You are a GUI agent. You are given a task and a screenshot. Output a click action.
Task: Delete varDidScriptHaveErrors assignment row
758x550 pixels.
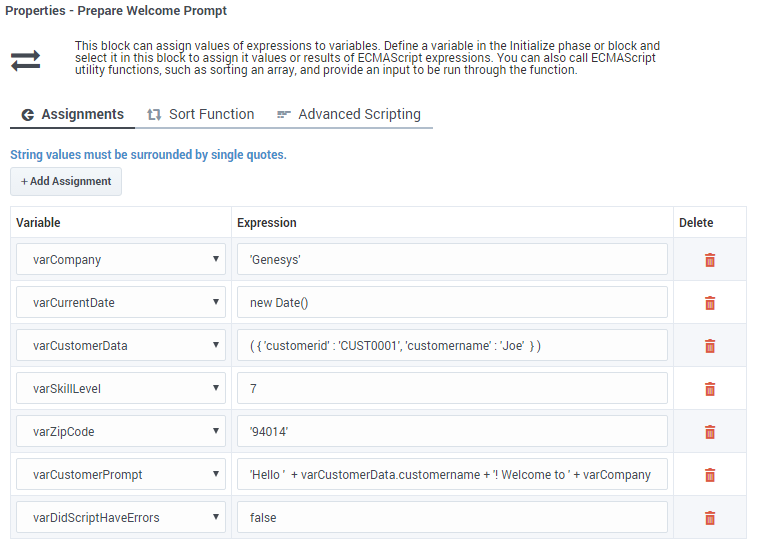point(710,518)
